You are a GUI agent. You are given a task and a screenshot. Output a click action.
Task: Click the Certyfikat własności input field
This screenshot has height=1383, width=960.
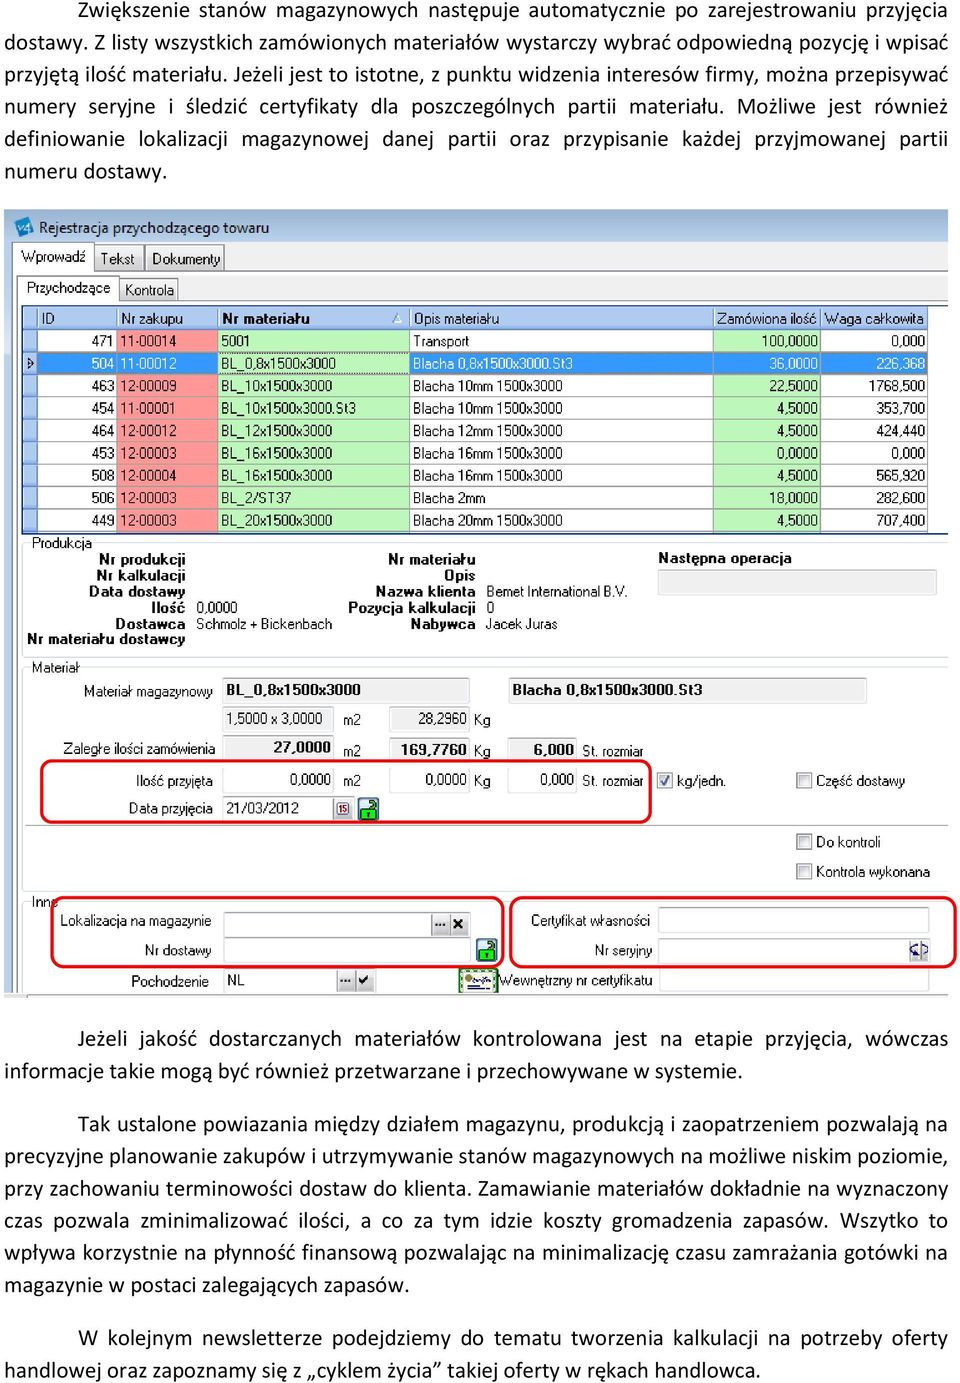click(793, 920)
